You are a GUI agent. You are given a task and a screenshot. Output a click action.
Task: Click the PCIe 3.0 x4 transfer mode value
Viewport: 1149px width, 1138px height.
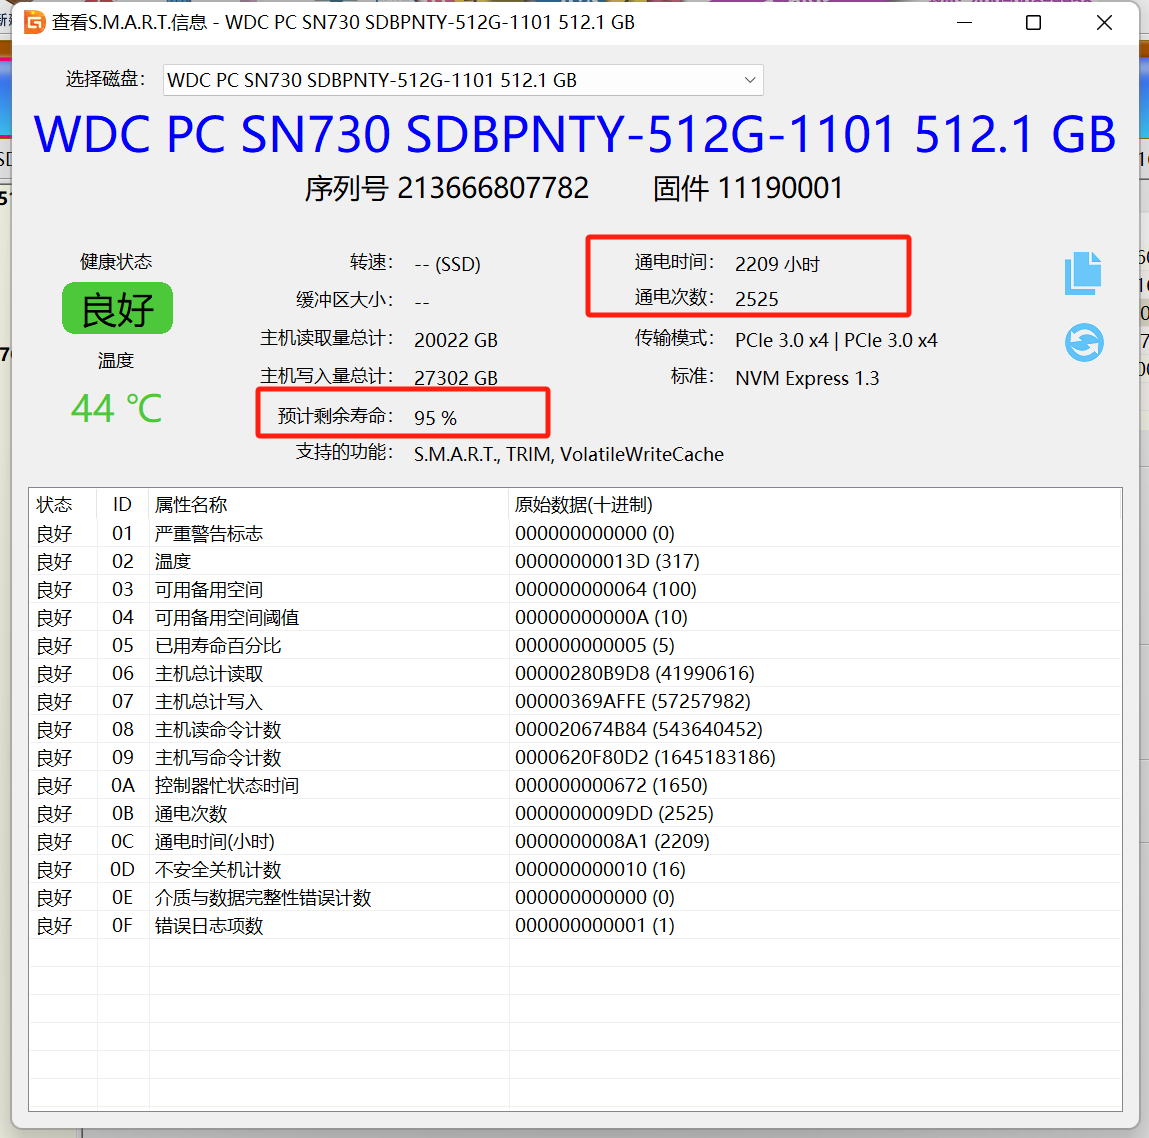click(836, 340)
